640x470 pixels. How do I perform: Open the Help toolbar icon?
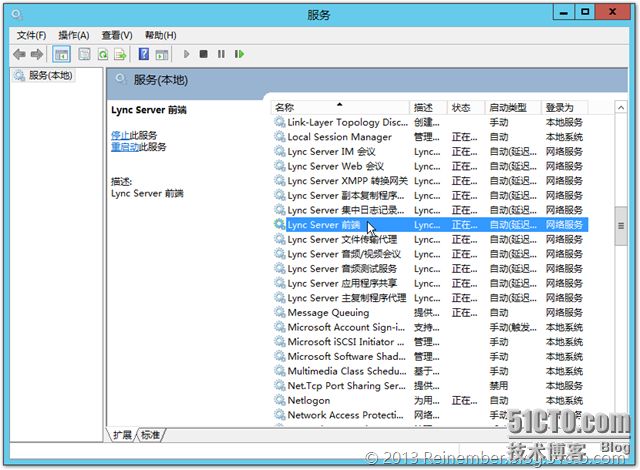pos(144,54)
